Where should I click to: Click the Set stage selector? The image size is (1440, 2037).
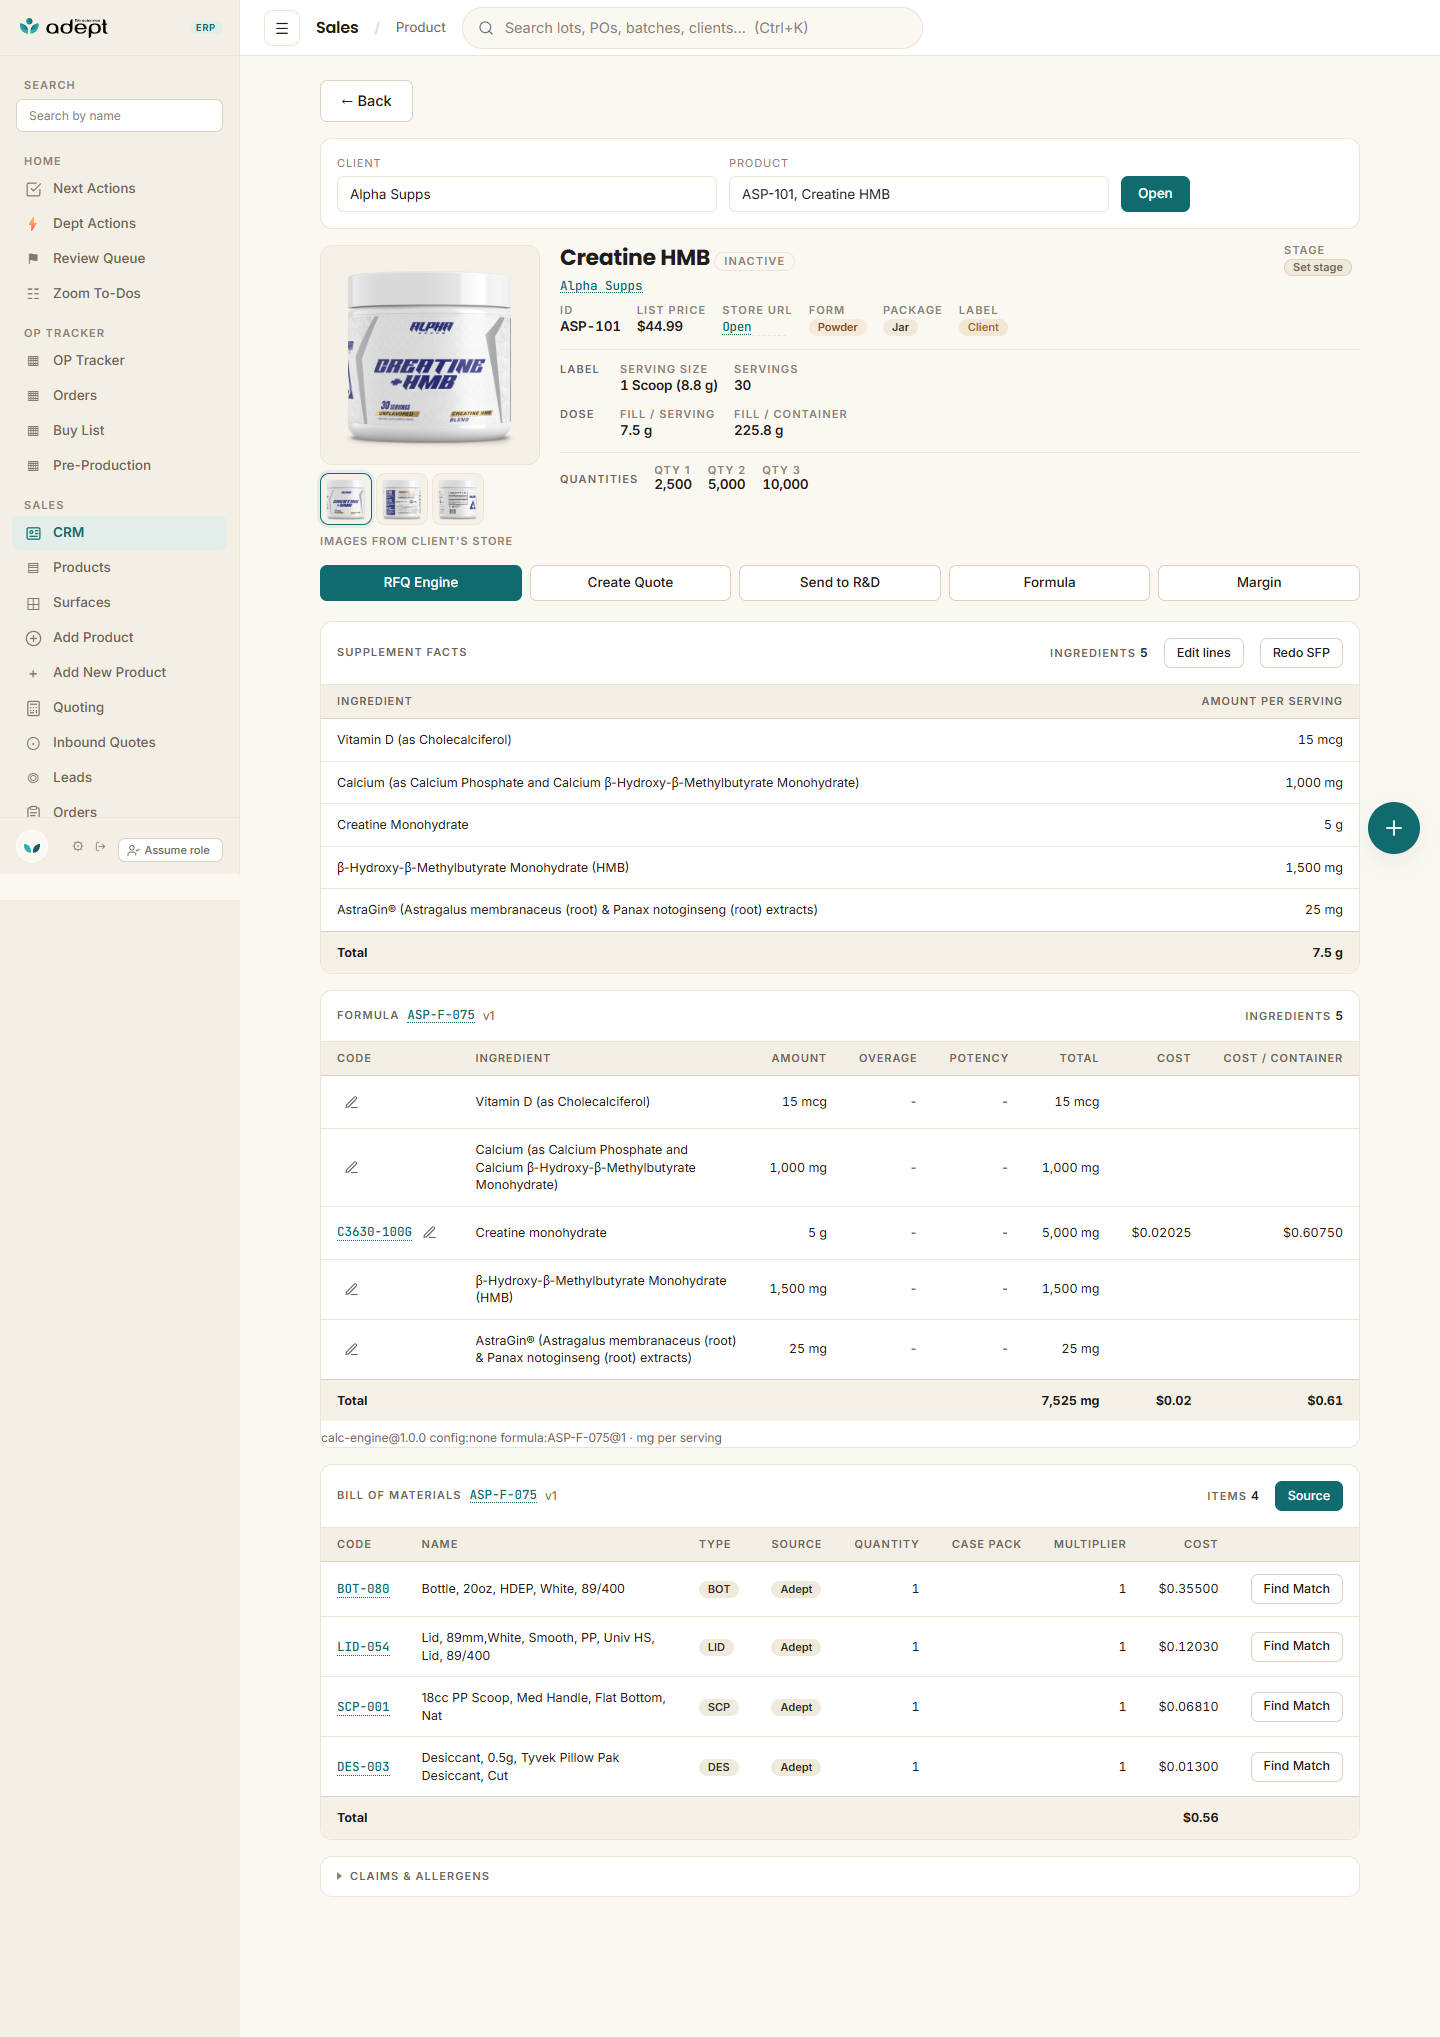click(x=1317, y=268)
